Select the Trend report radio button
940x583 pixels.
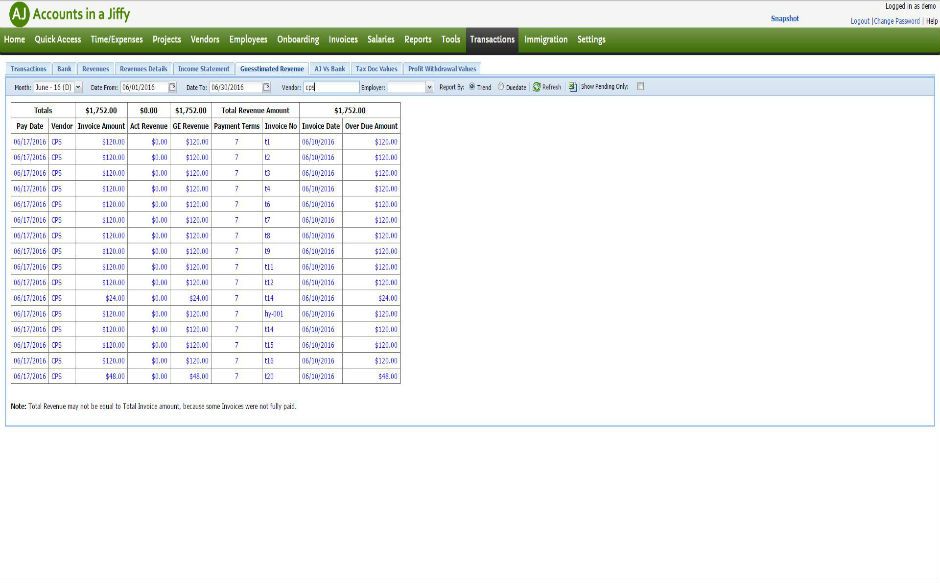point(472,86)
